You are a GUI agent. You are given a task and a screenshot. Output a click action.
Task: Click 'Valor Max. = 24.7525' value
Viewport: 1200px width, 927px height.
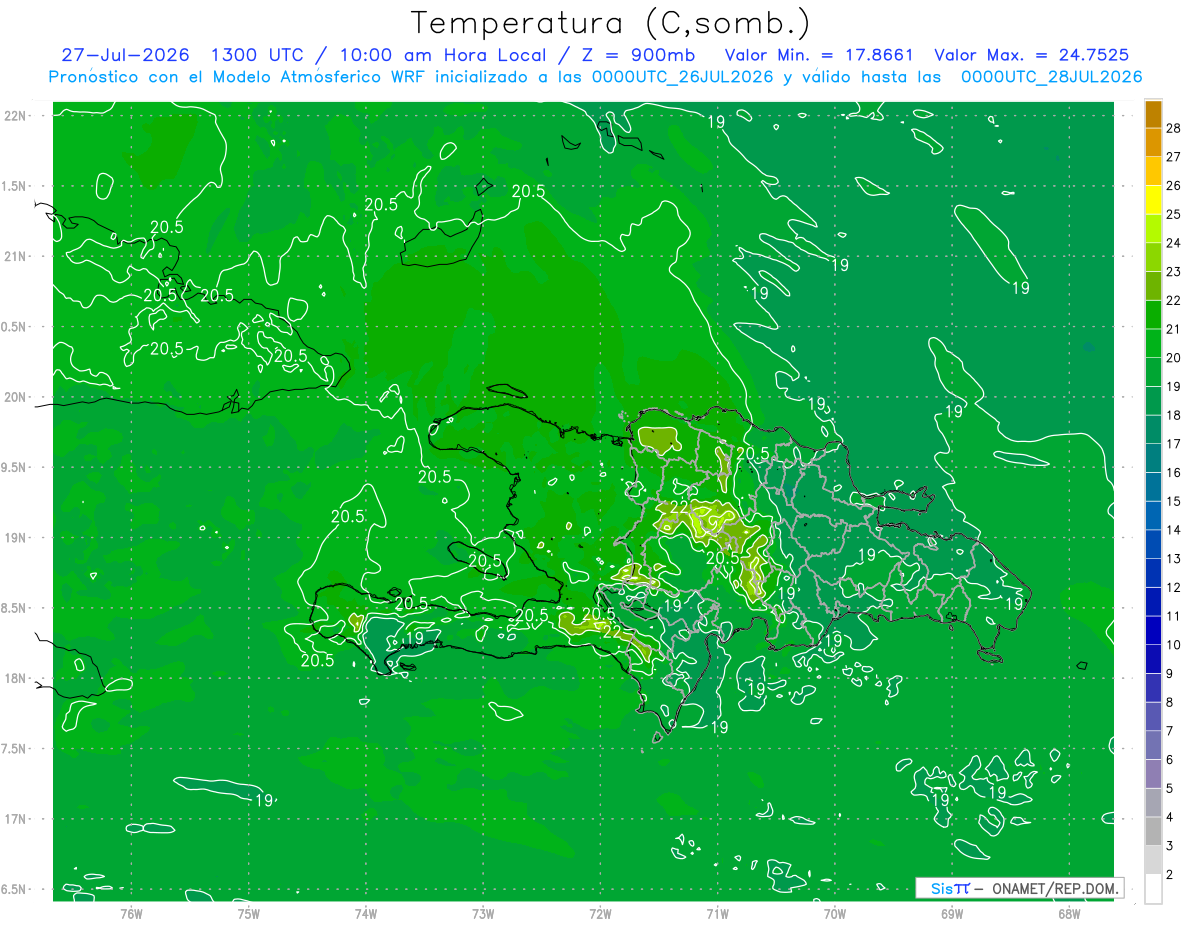1032,55
